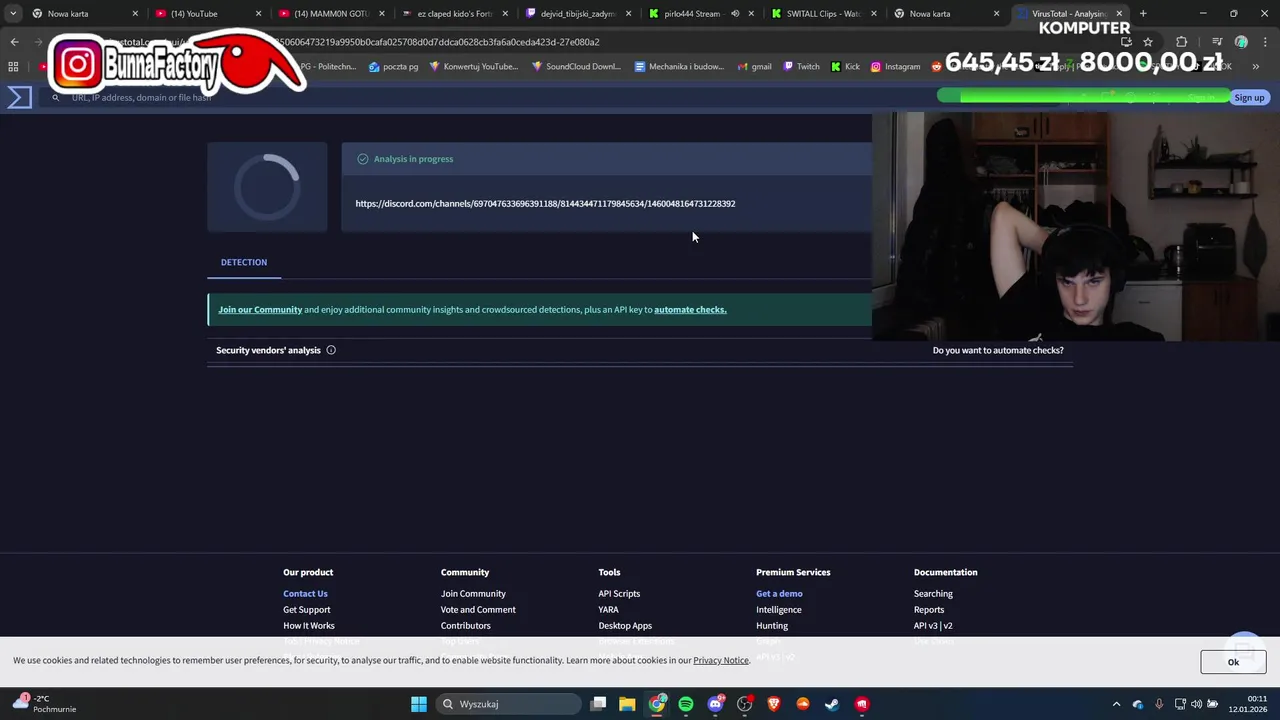Open the Twitch bookmark
Viewport: 1280px width, 720px height.
click(801, 67)
